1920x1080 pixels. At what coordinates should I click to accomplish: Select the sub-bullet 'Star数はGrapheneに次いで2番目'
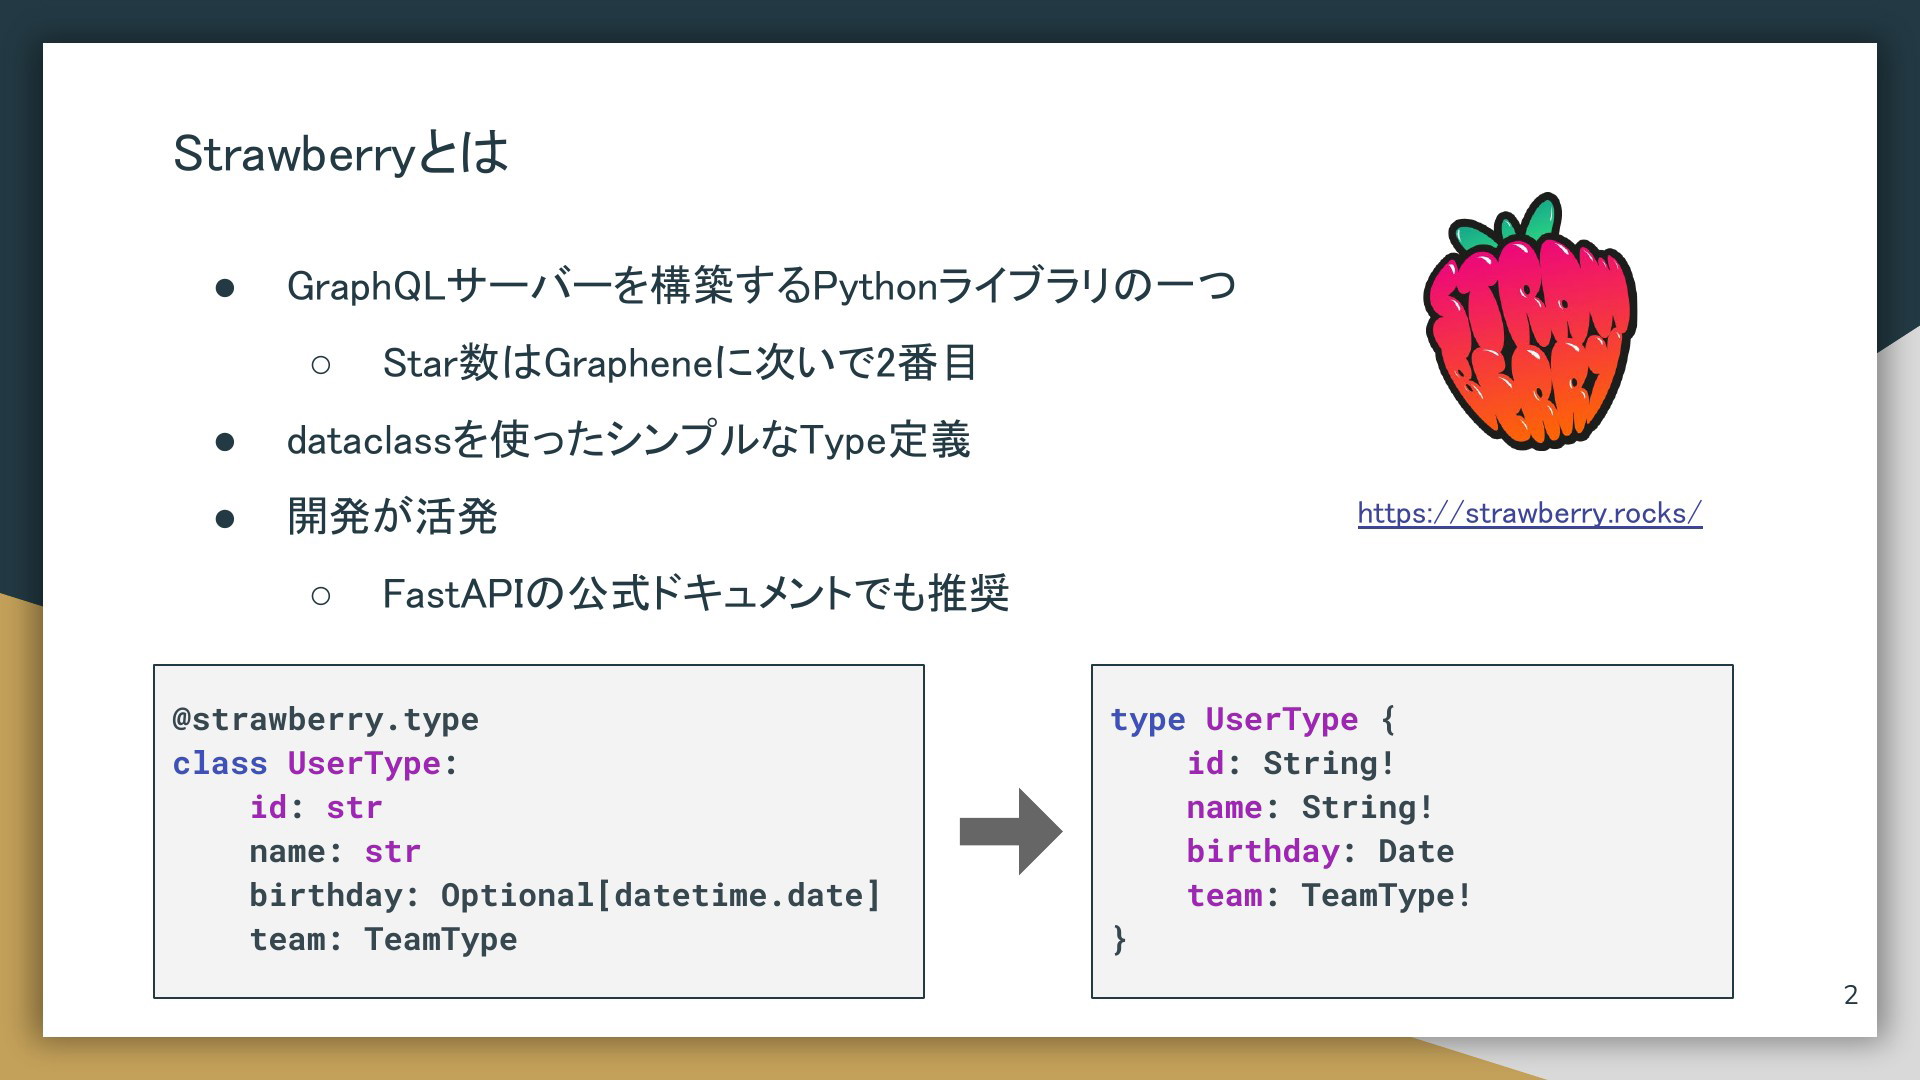(680, 363)
